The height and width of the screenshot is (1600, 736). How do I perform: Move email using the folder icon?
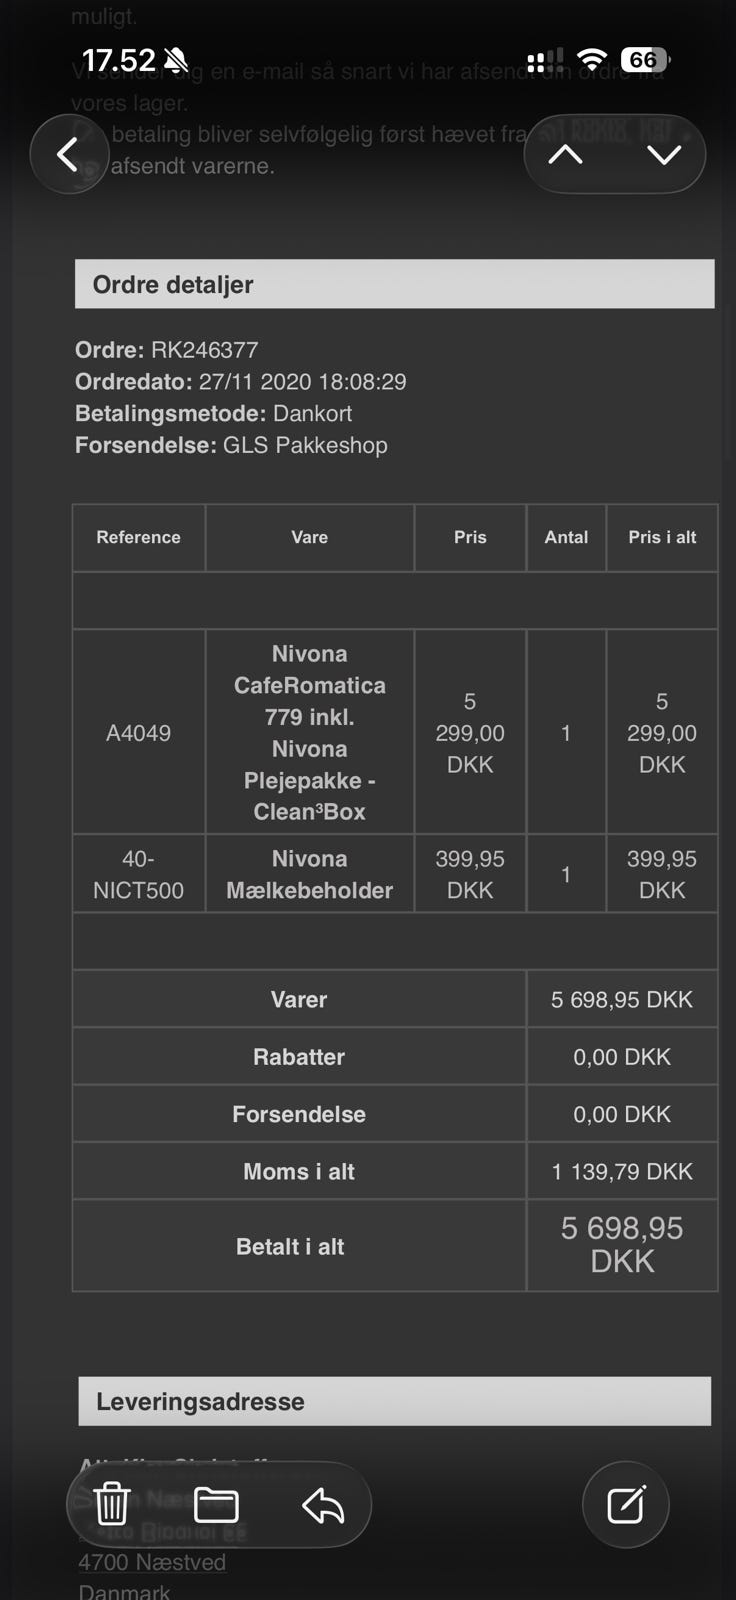point(216,1504)
